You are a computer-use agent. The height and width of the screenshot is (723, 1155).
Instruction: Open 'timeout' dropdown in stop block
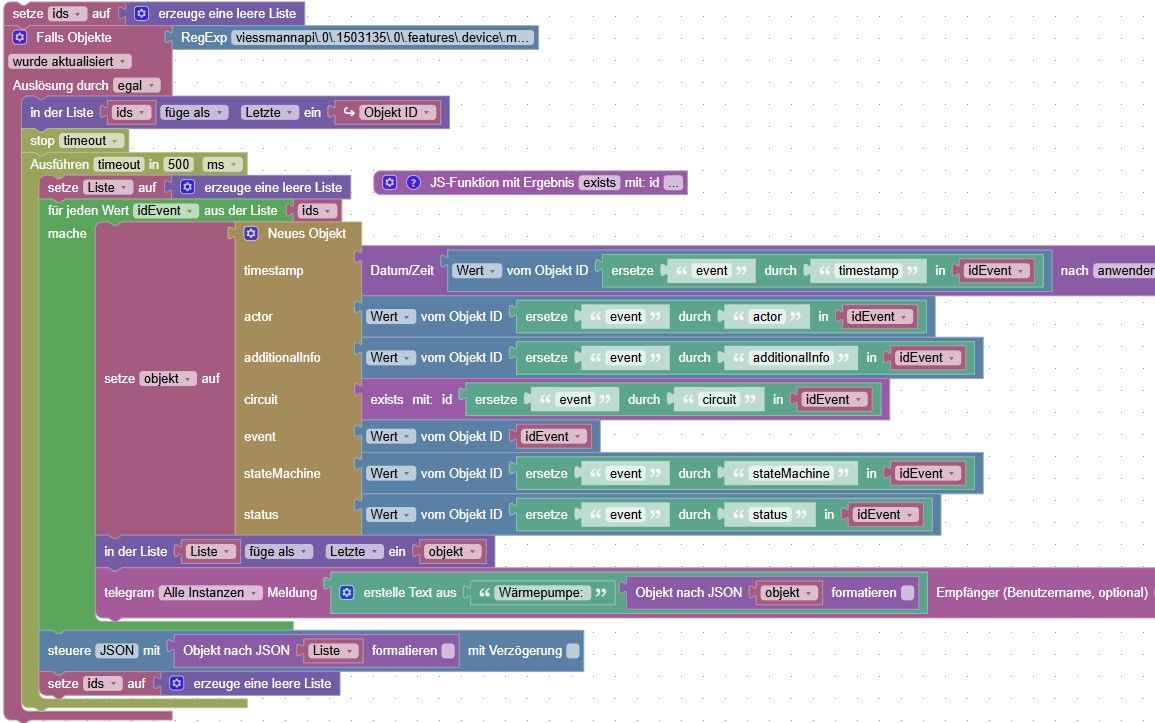pyautogui.click(x=91, y=140)
